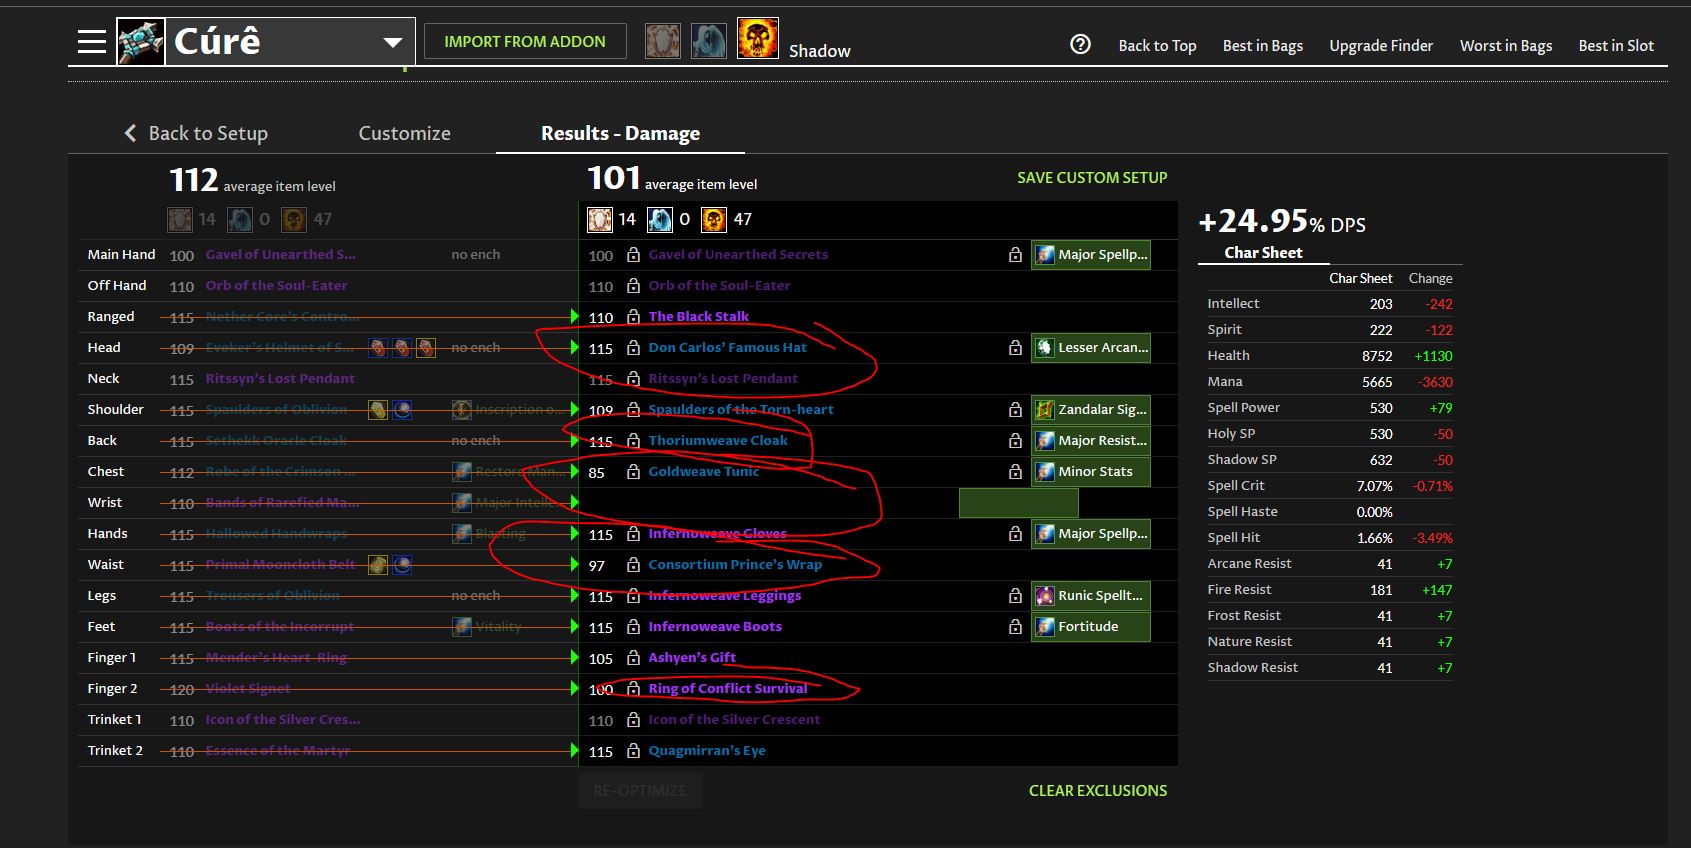Go back using Back to Setup
The image size is (1691, 848).
click(x=196, y=133)
